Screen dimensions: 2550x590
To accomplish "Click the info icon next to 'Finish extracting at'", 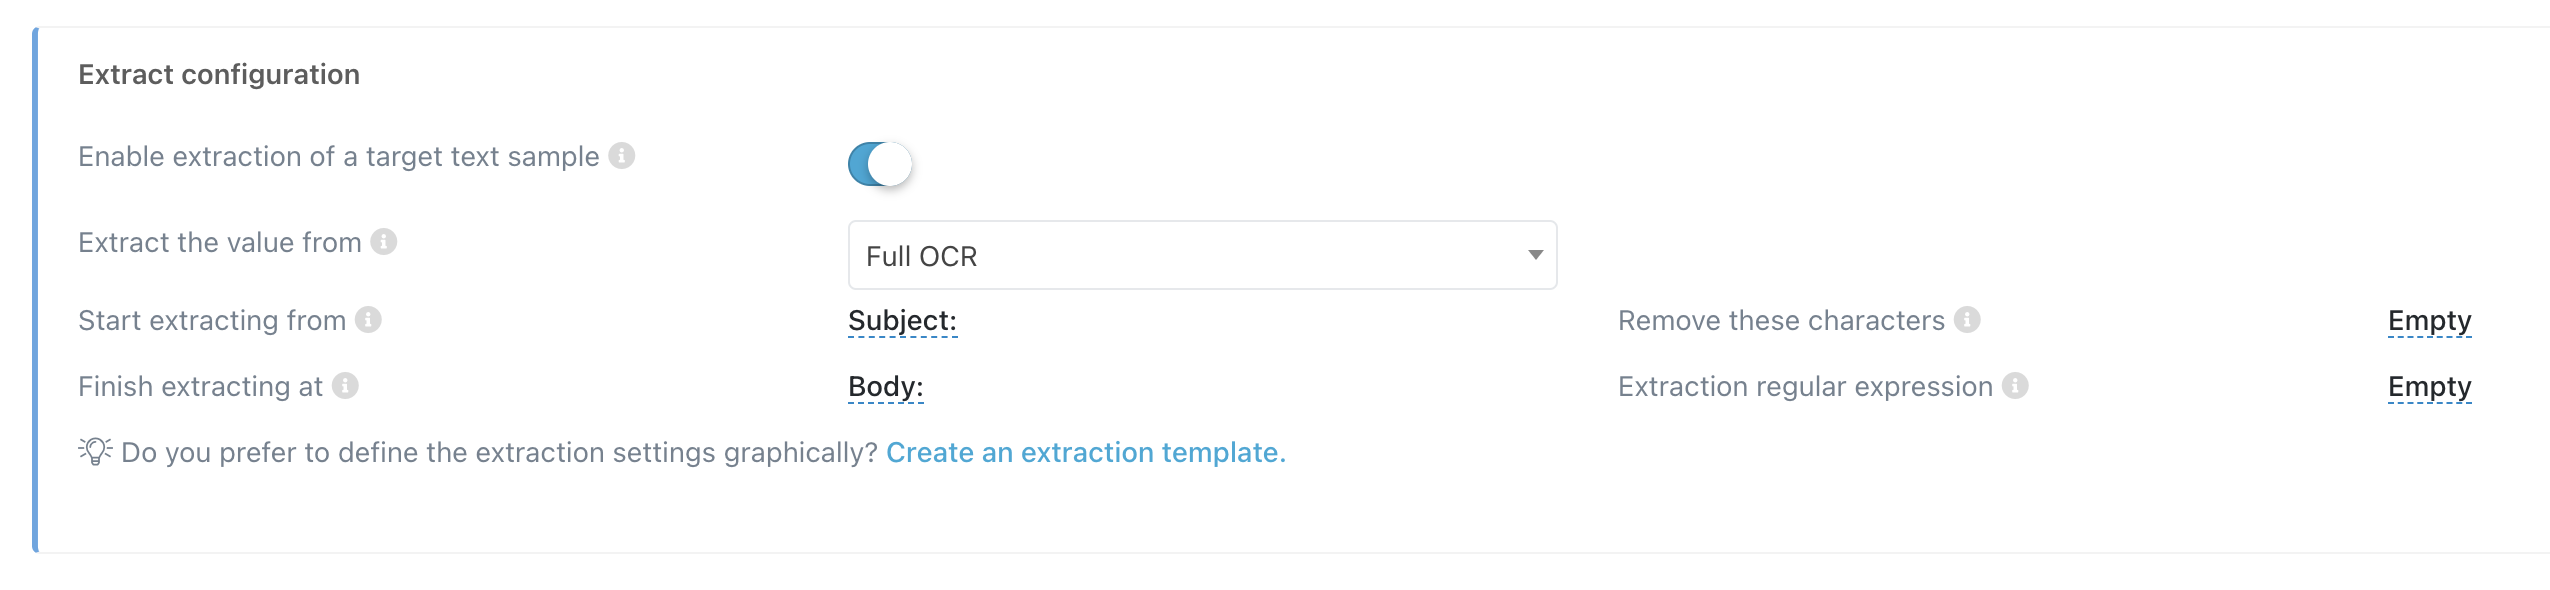I will [343, 386].
